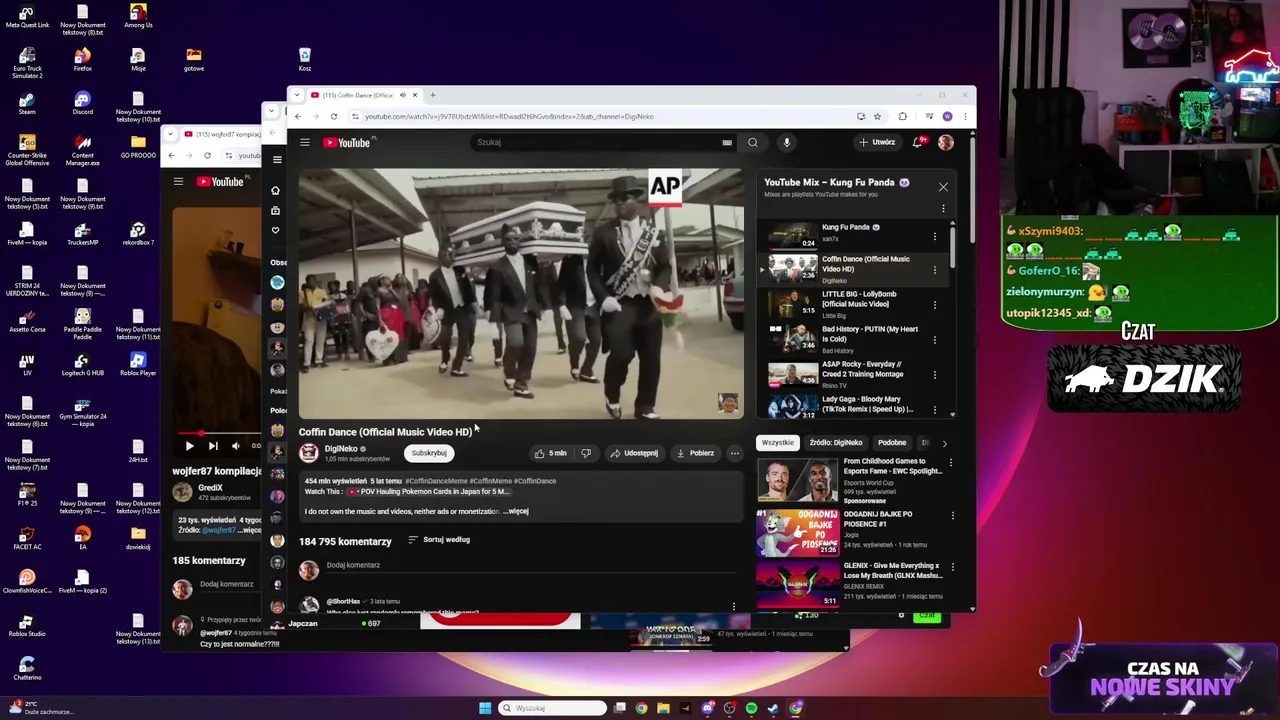Viewport: 1280px width, 720px height.
Task: Open a new Chrome tab
Action: (x=433, y=95)
